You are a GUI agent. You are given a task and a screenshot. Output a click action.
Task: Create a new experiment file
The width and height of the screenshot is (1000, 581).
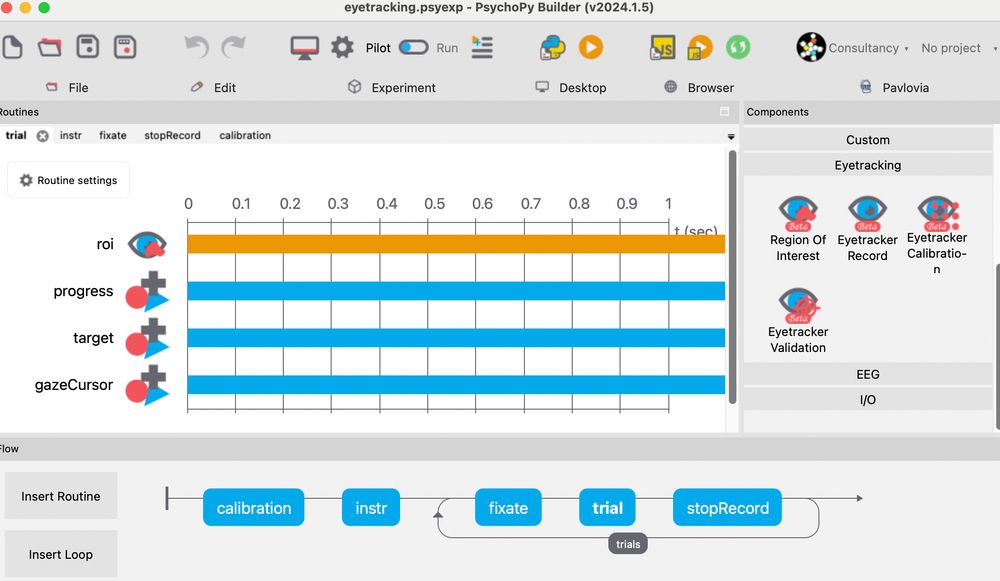11,47
